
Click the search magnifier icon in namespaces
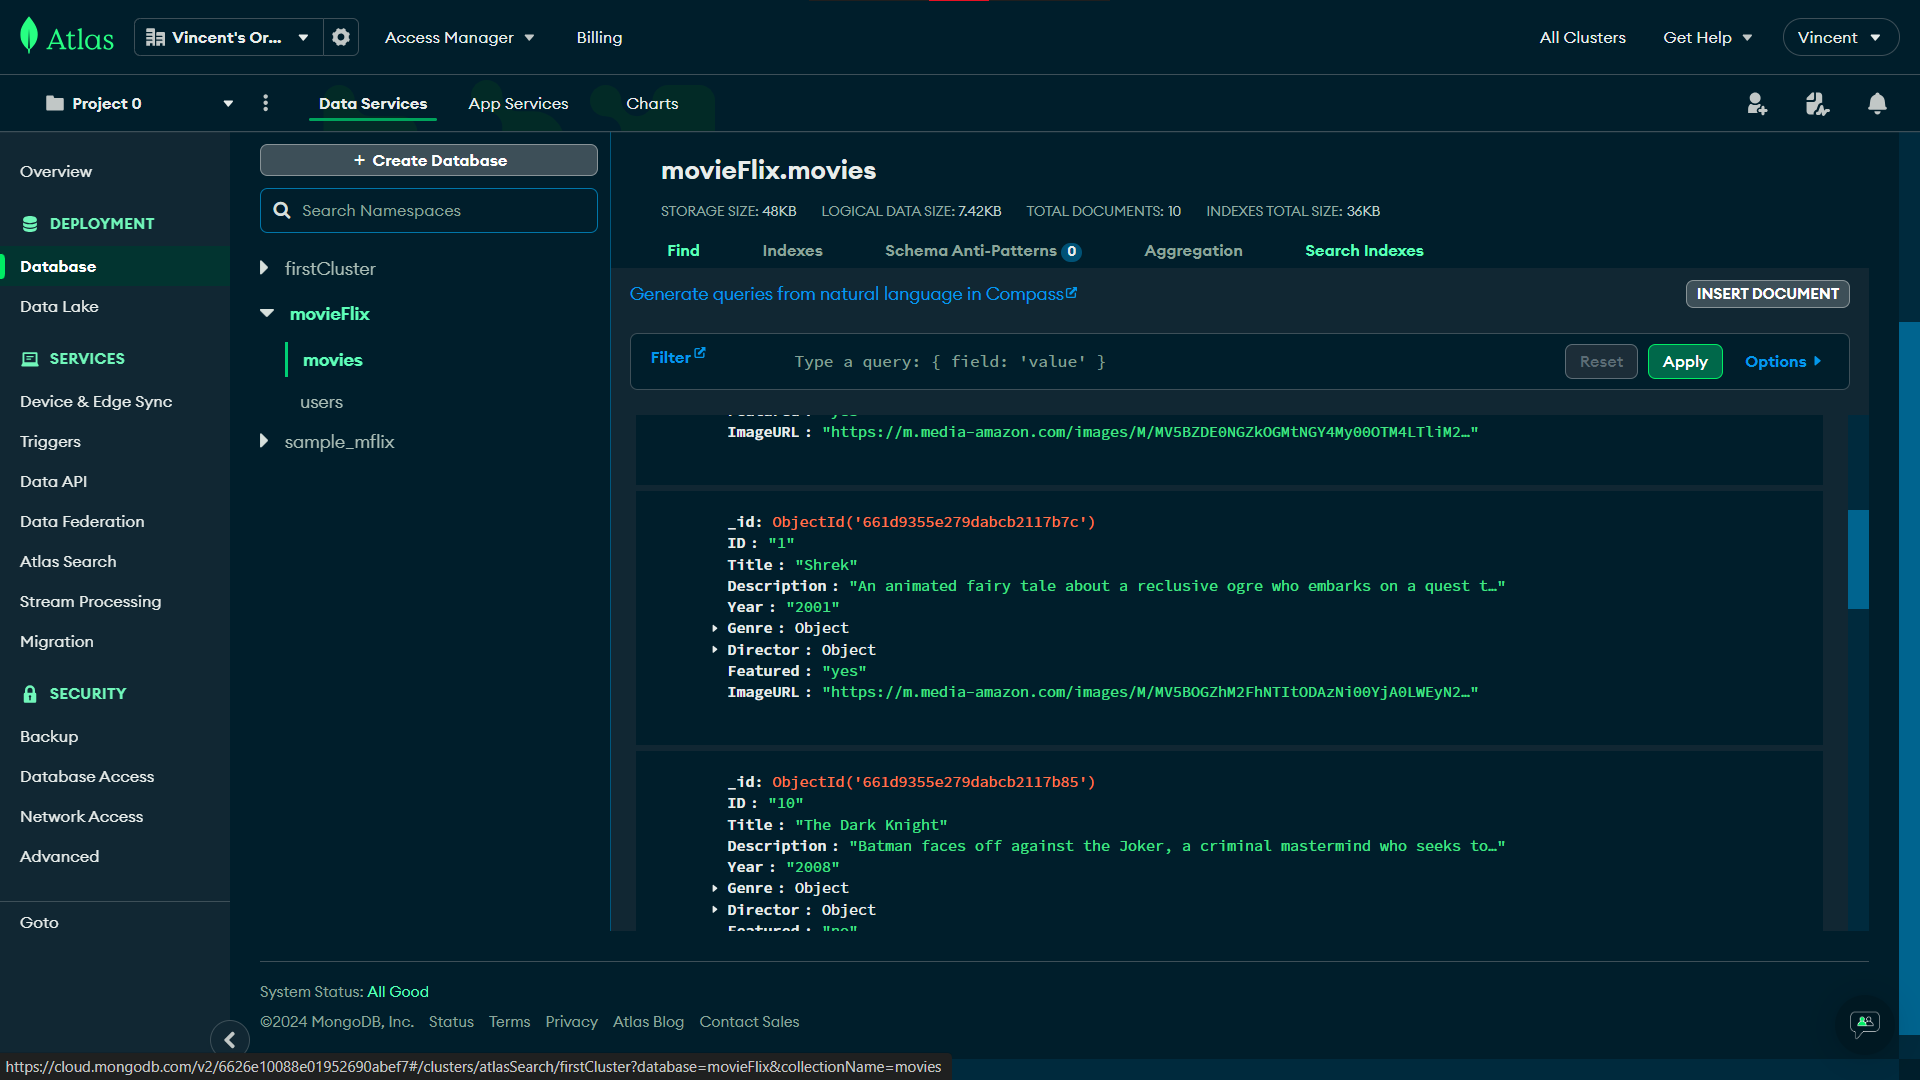click(x=282, y=210)
